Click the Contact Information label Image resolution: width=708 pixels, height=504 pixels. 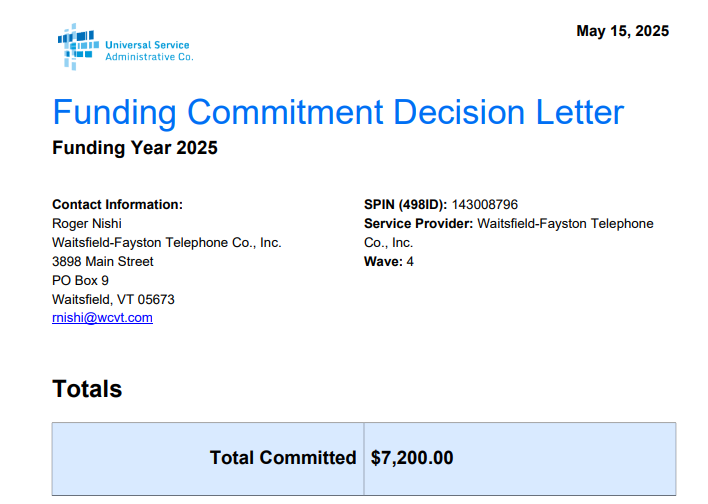pyautogui.click(x=117, y=204)
